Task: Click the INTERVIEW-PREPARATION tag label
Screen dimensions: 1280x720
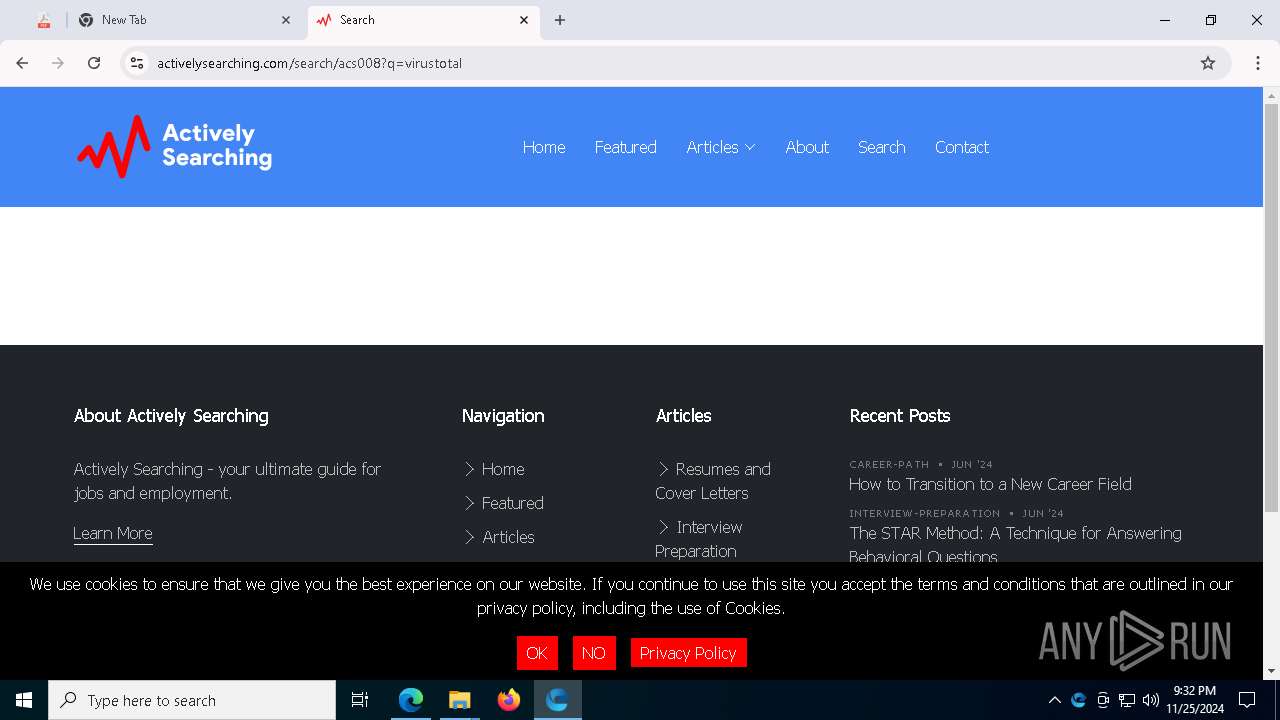Action: pyautogui.click(x=925, y=513)
